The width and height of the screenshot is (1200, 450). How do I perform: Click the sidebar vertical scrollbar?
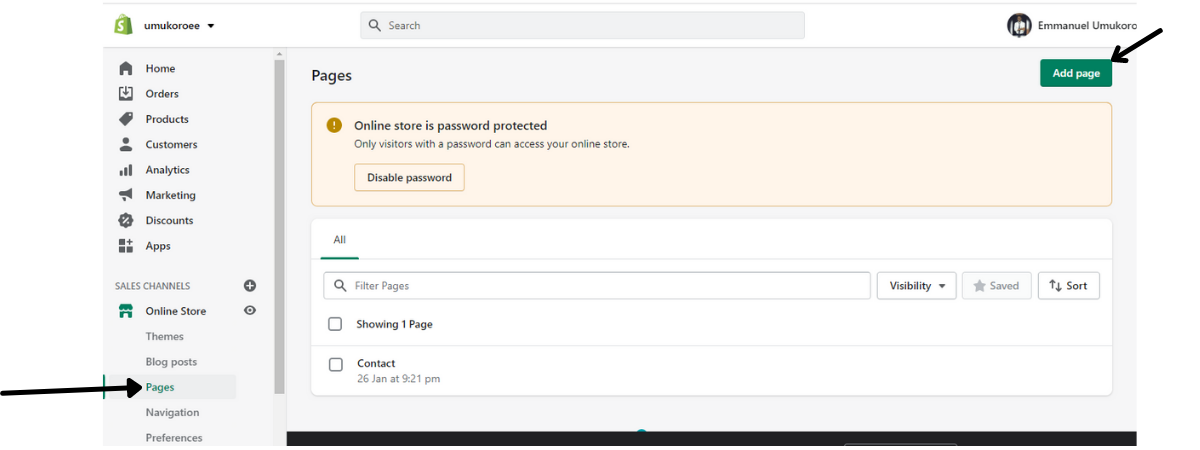[279, 226]
